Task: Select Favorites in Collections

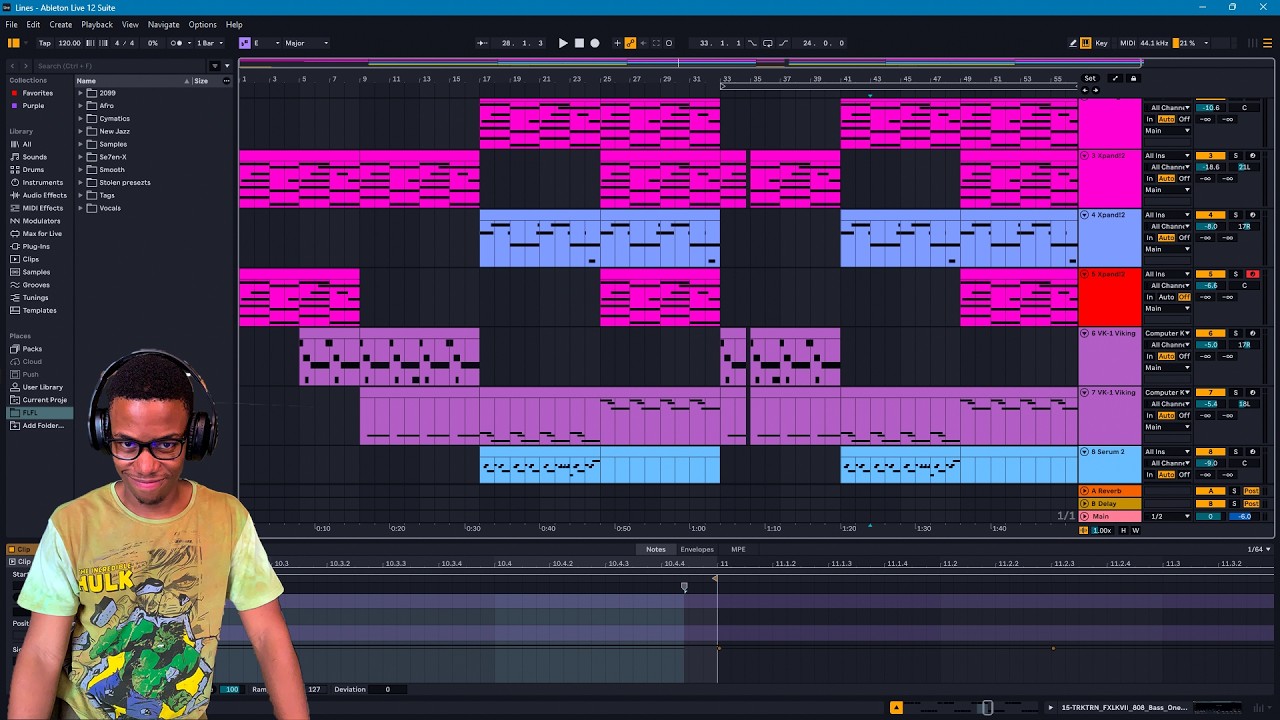Action: (38, 93)
